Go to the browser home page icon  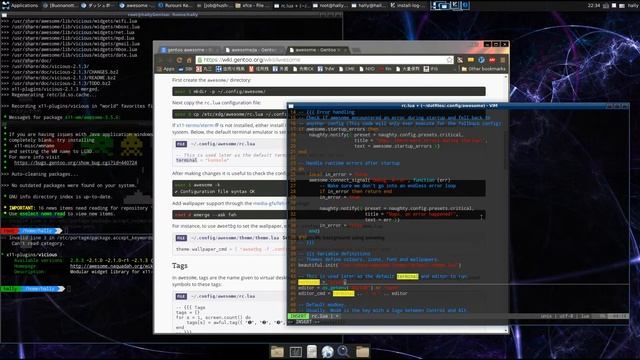[189, 60]
